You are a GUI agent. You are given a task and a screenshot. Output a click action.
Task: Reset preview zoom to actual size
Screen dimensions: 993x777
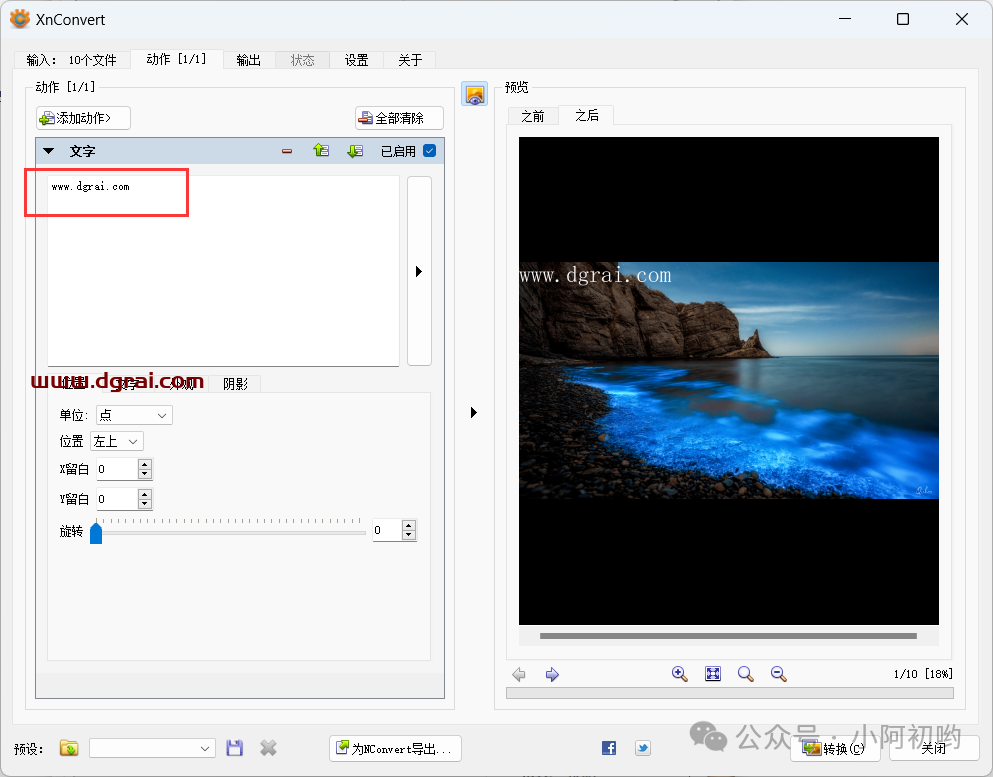coord(745,674)
